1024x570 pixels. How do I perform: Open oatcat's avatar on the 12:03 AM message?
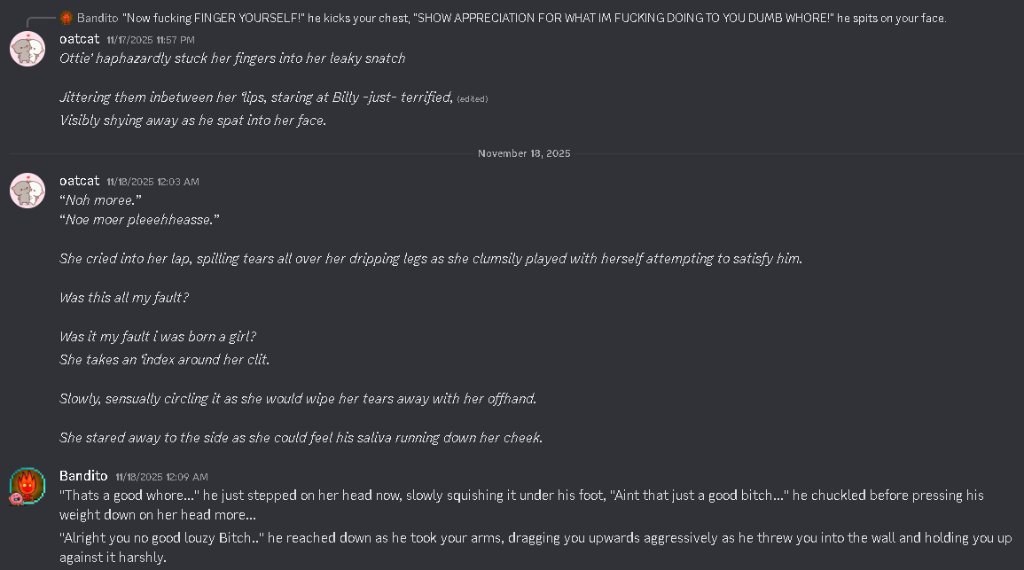27,191
